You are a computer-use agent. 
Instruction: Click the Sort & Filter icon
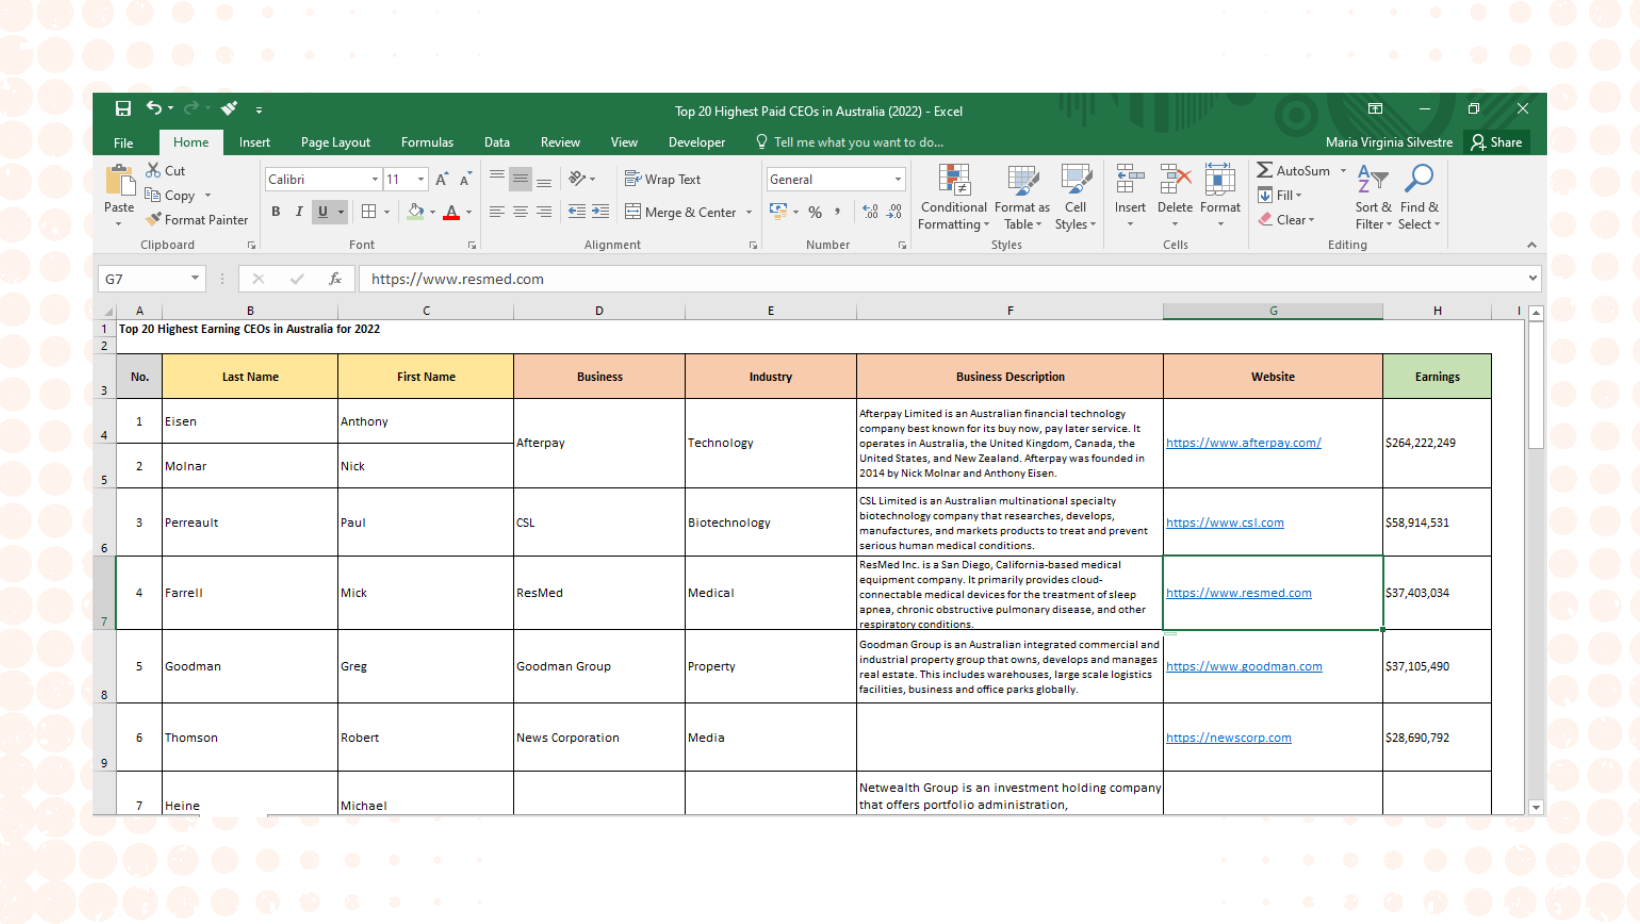tap(1372, 179)
